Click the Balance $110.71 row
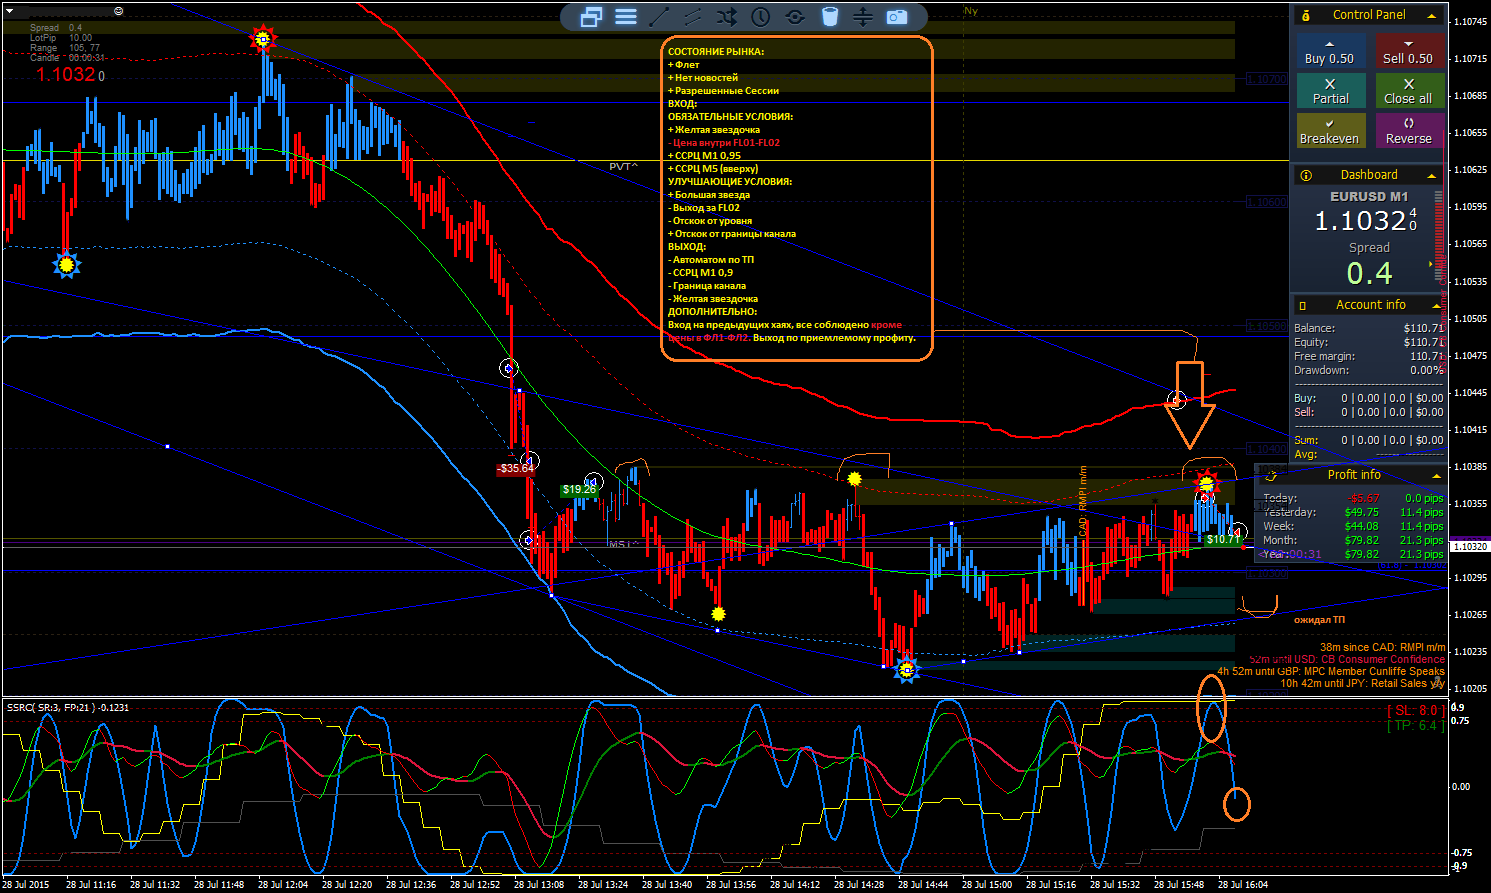This screenshot has width=1491, height=893. point(1369,328)
